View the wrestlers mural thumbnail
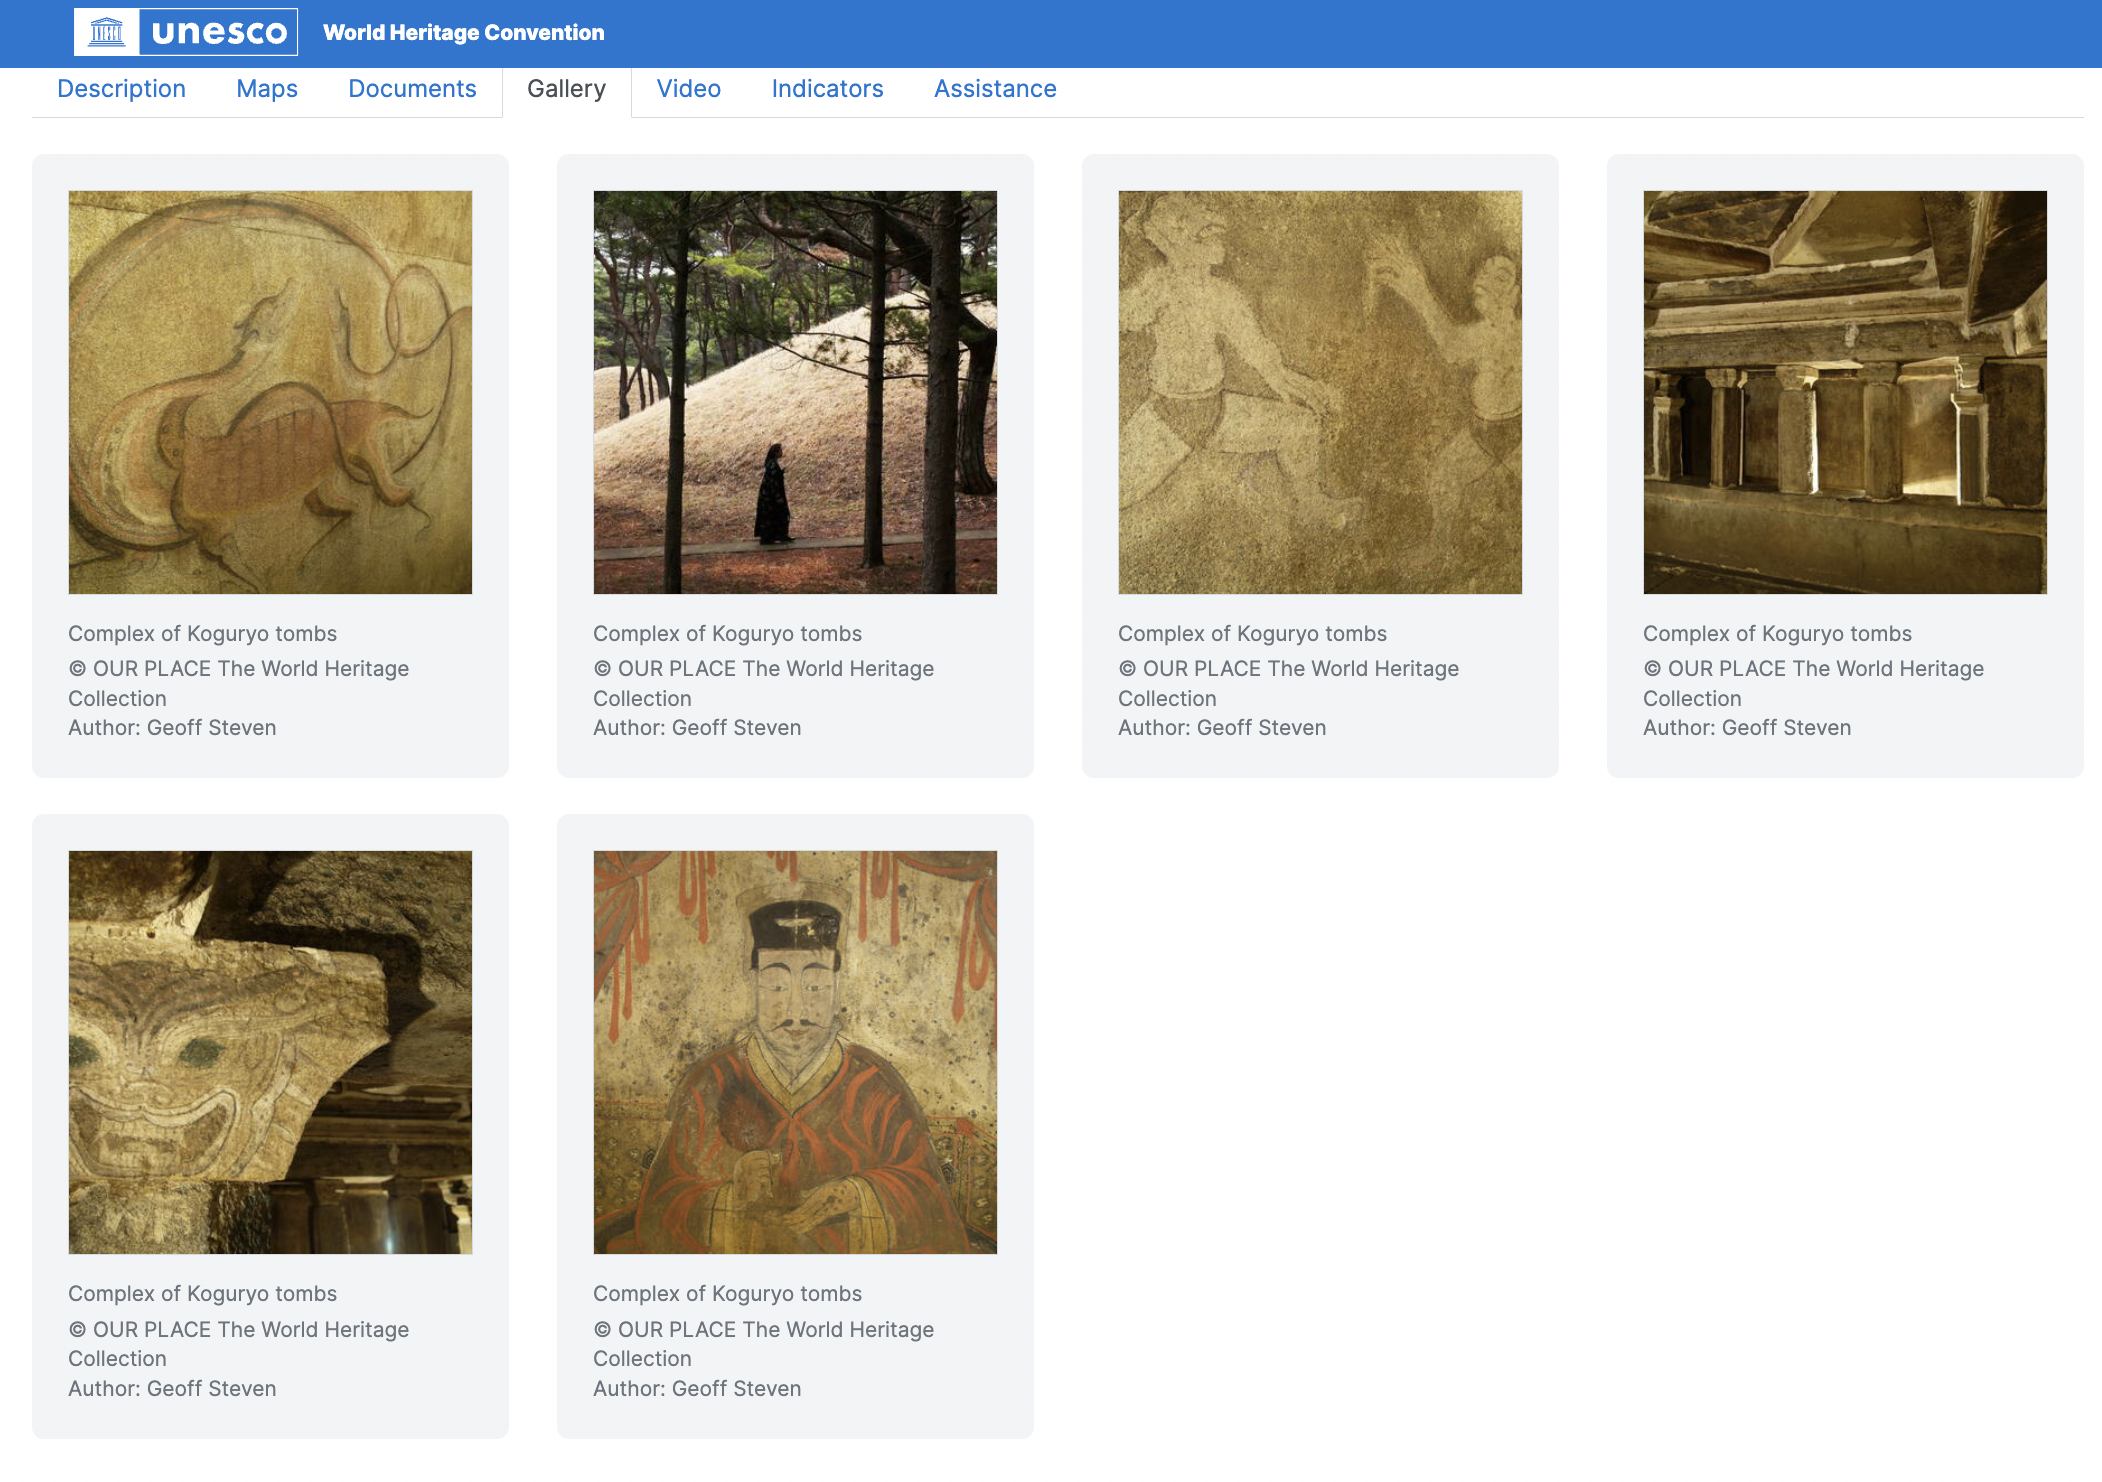The height and width of the screenshot is (1482, 2102). pos(1320,392)
